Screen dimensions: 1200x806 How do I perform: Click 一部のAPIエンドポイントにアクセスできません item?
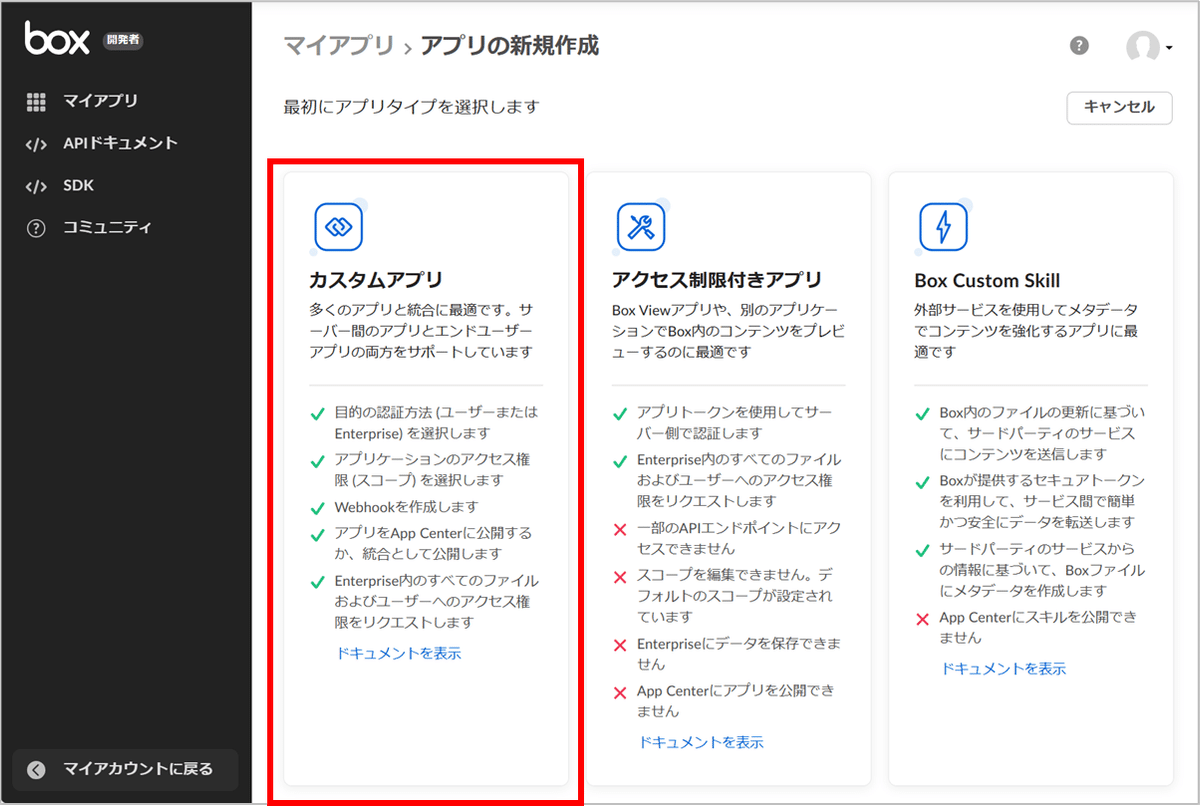click(x=739, y=539)
